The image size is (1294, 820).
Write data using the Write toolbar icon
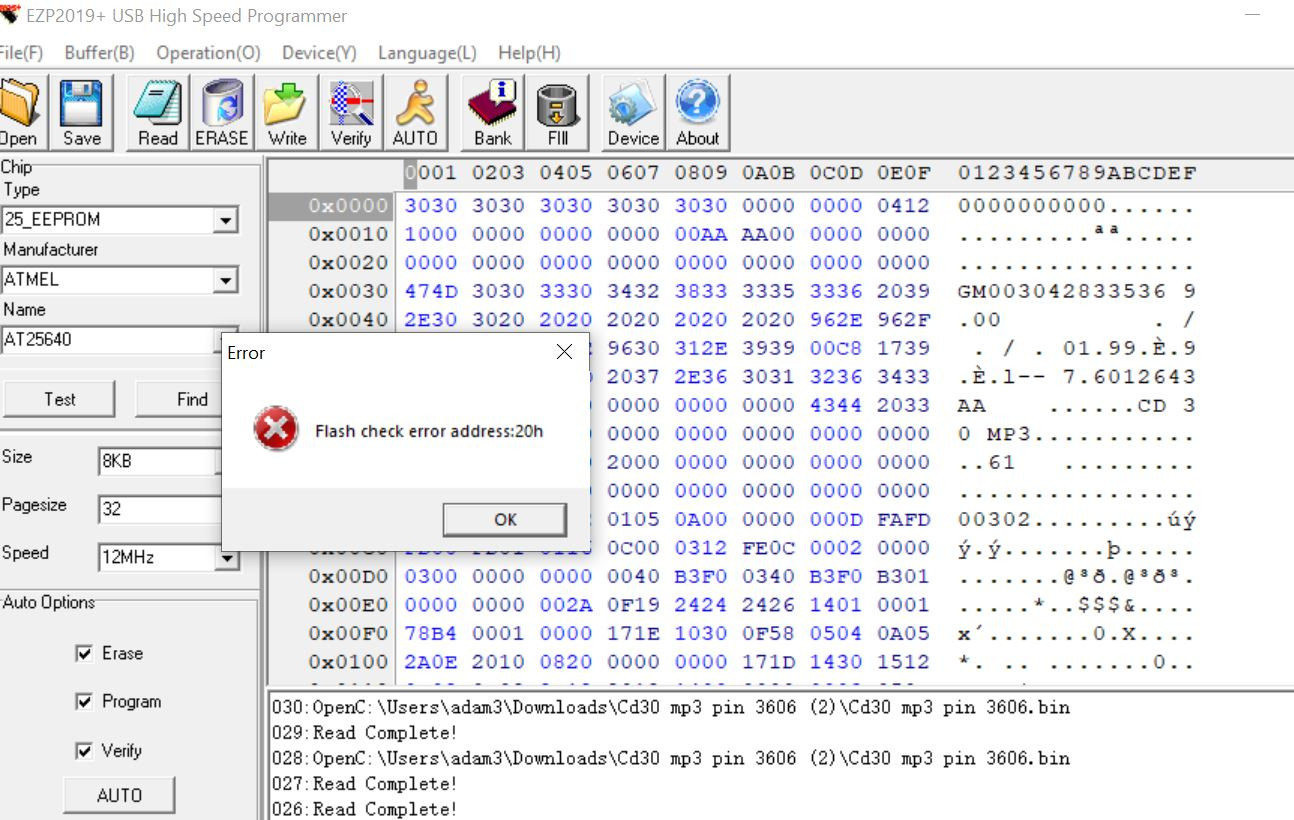[286, 110]
